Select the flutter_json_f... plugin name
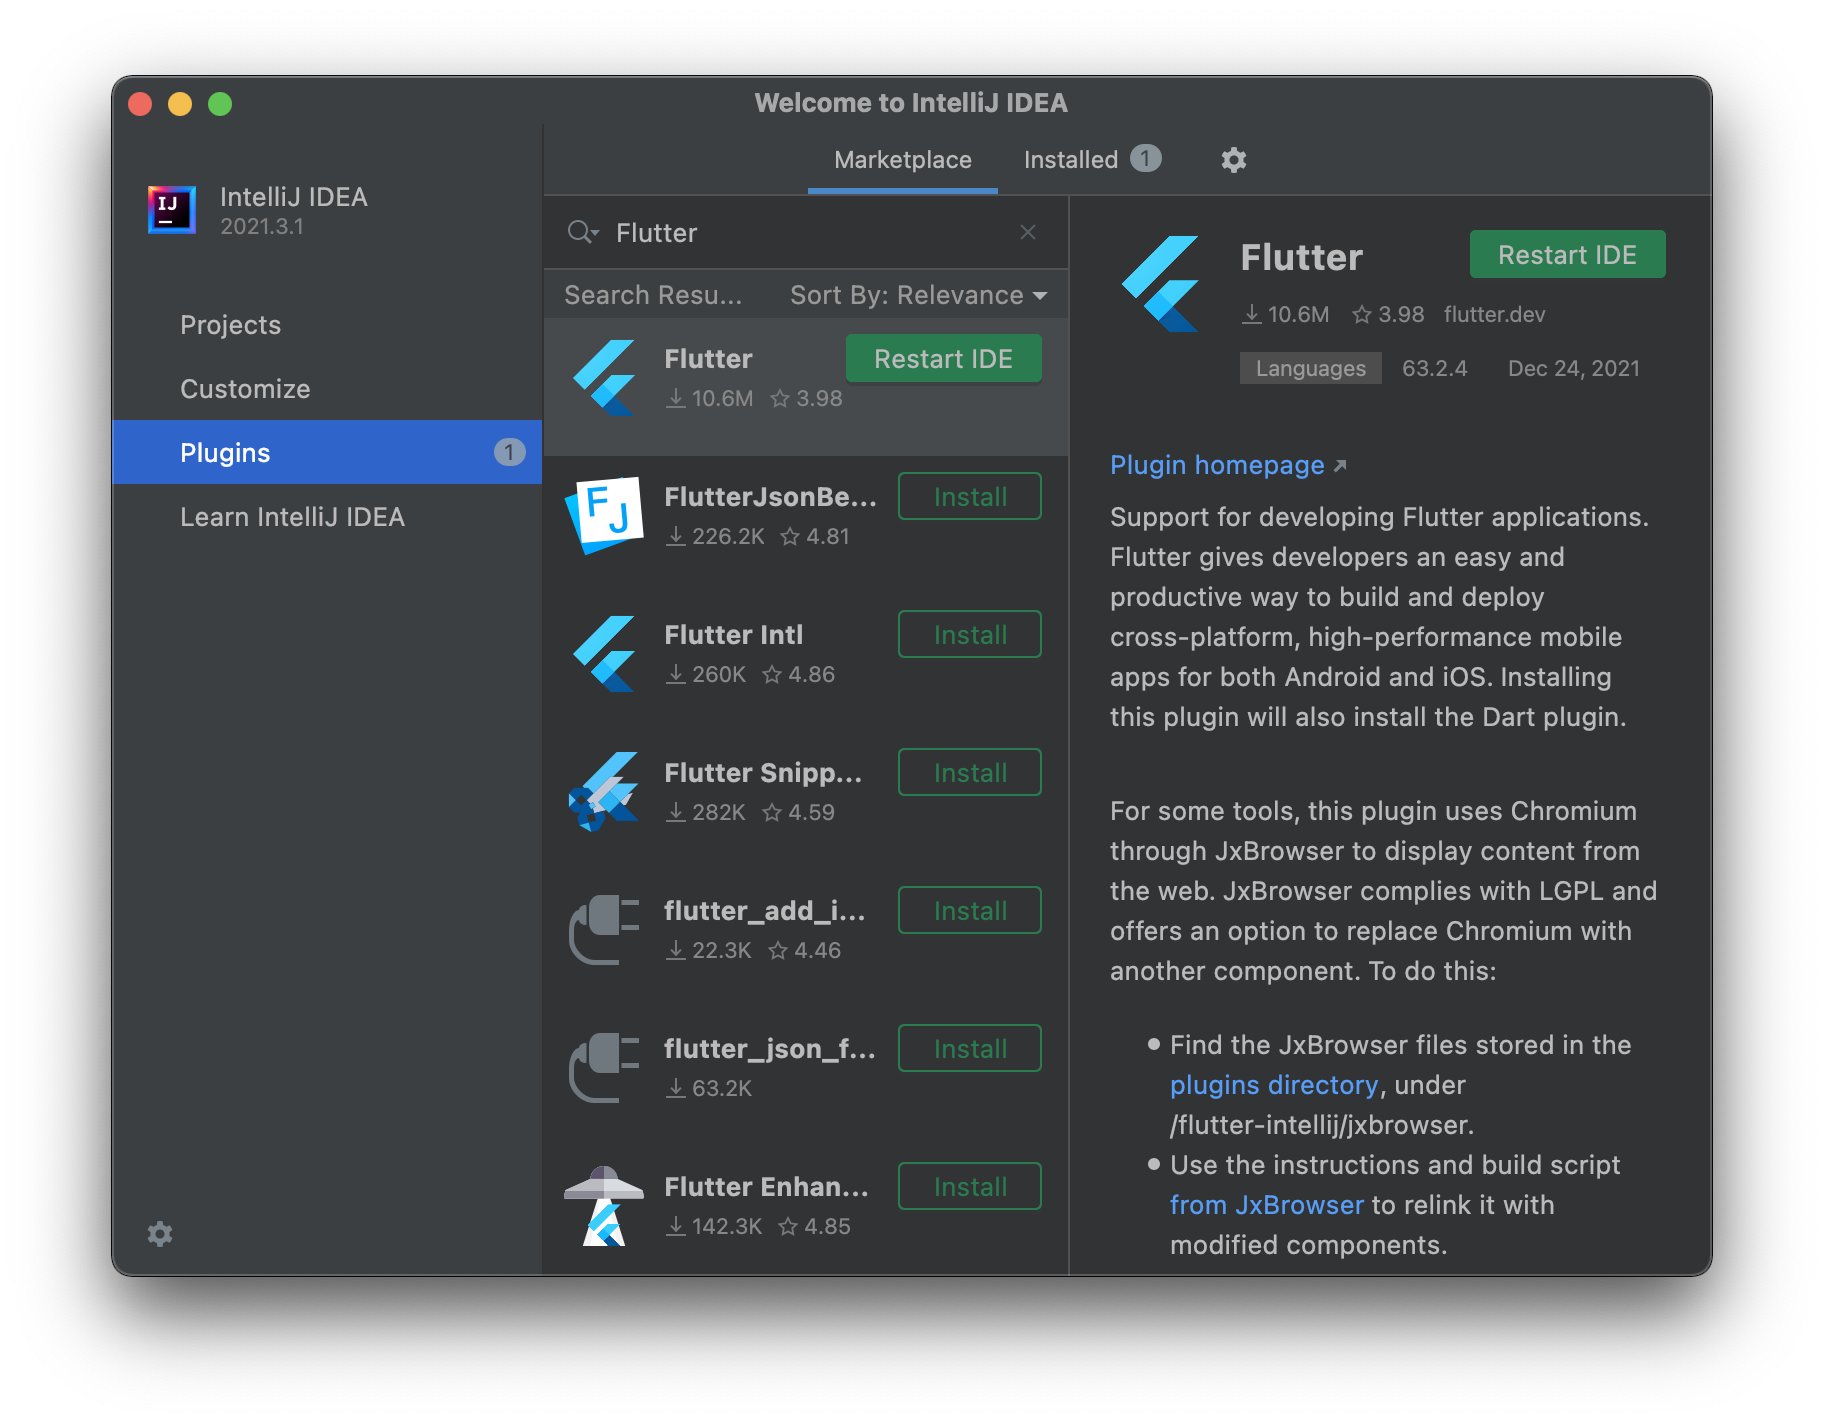1824x1424 pixels. point(770,1049)
